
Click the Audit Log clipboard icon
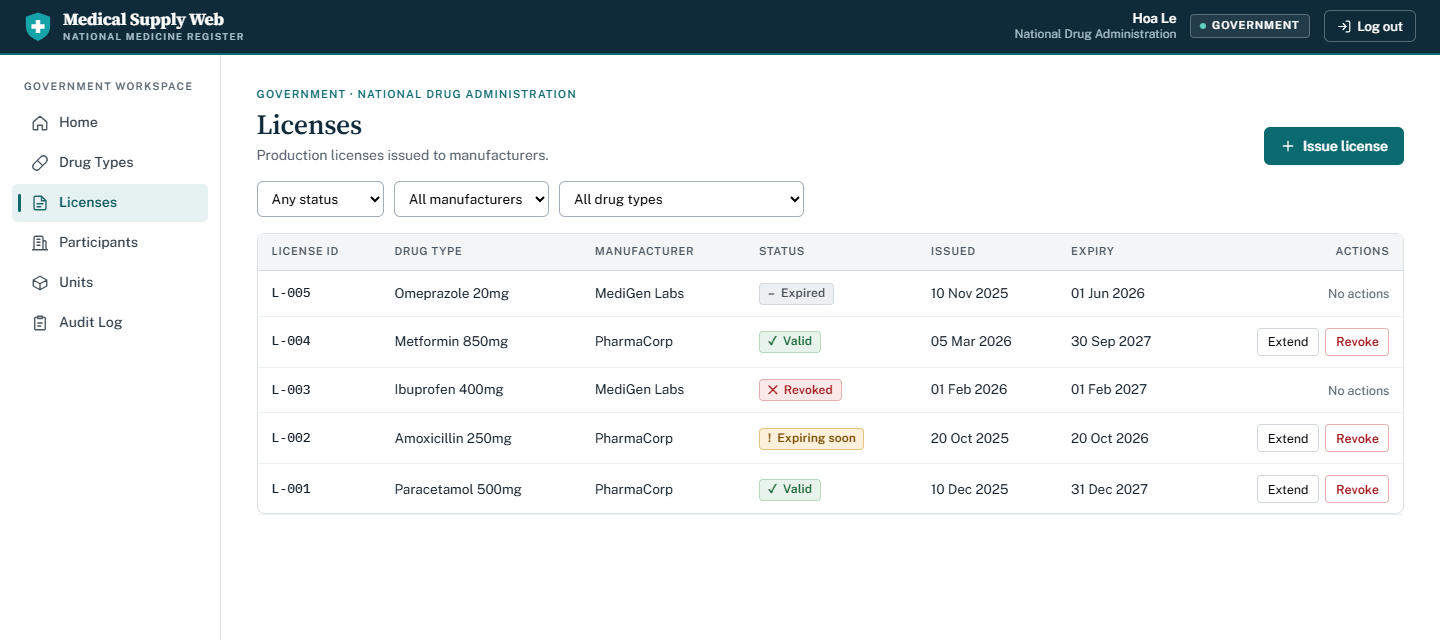pyautogui.click(x=40, y=323)
